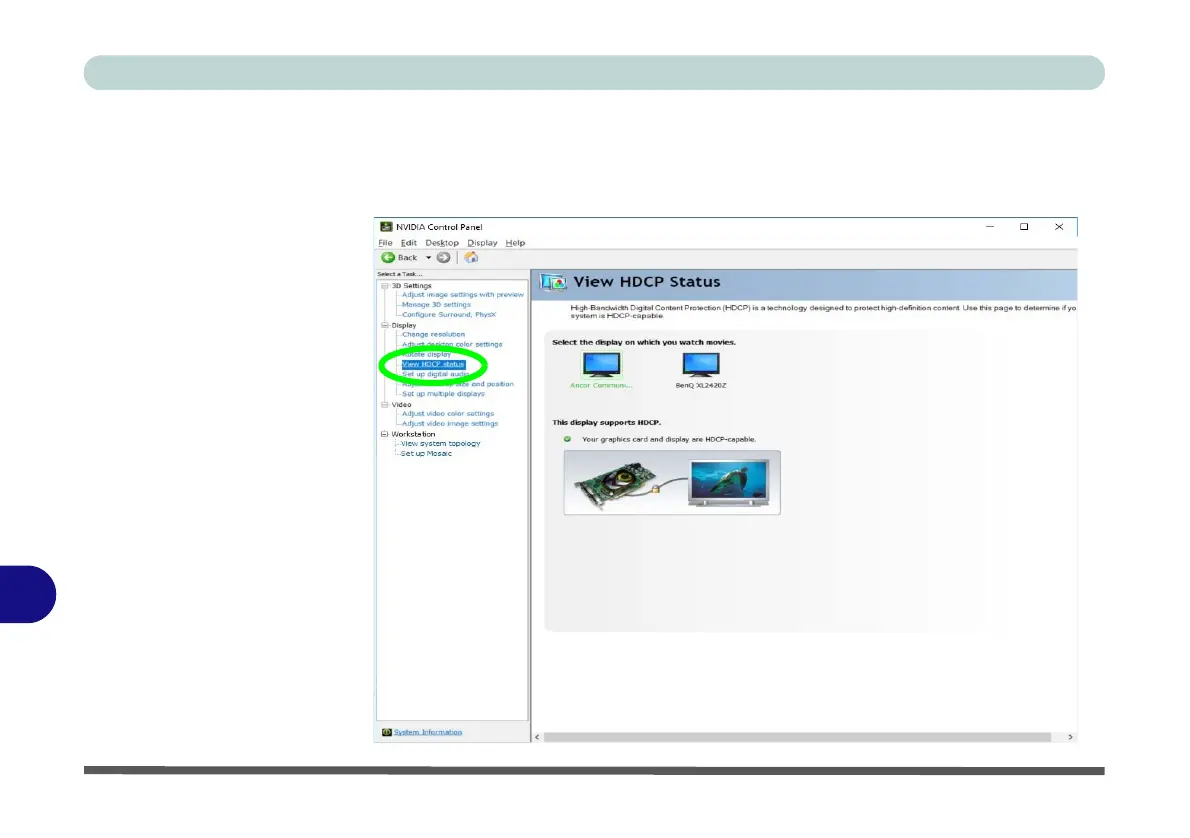Image resolution: width=1190 pixels, height=838 pixels.
Task: Select Set up Mosaic
Action: (426, 453)
